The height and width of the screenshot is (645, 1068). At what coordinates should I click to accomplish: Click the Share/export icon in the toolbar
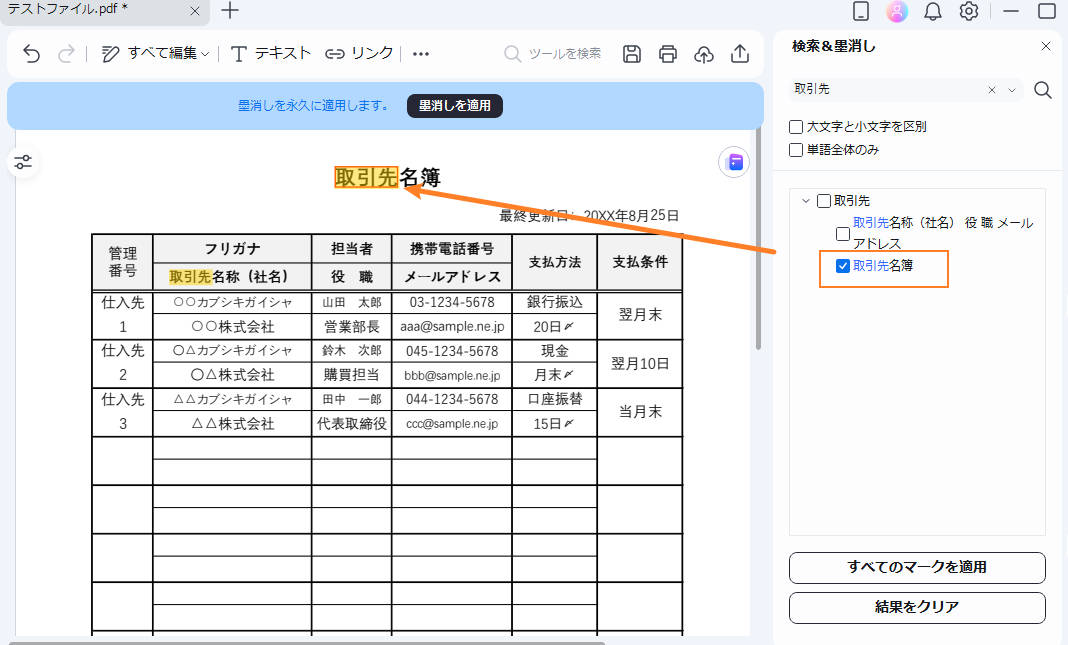click(740, 54)
